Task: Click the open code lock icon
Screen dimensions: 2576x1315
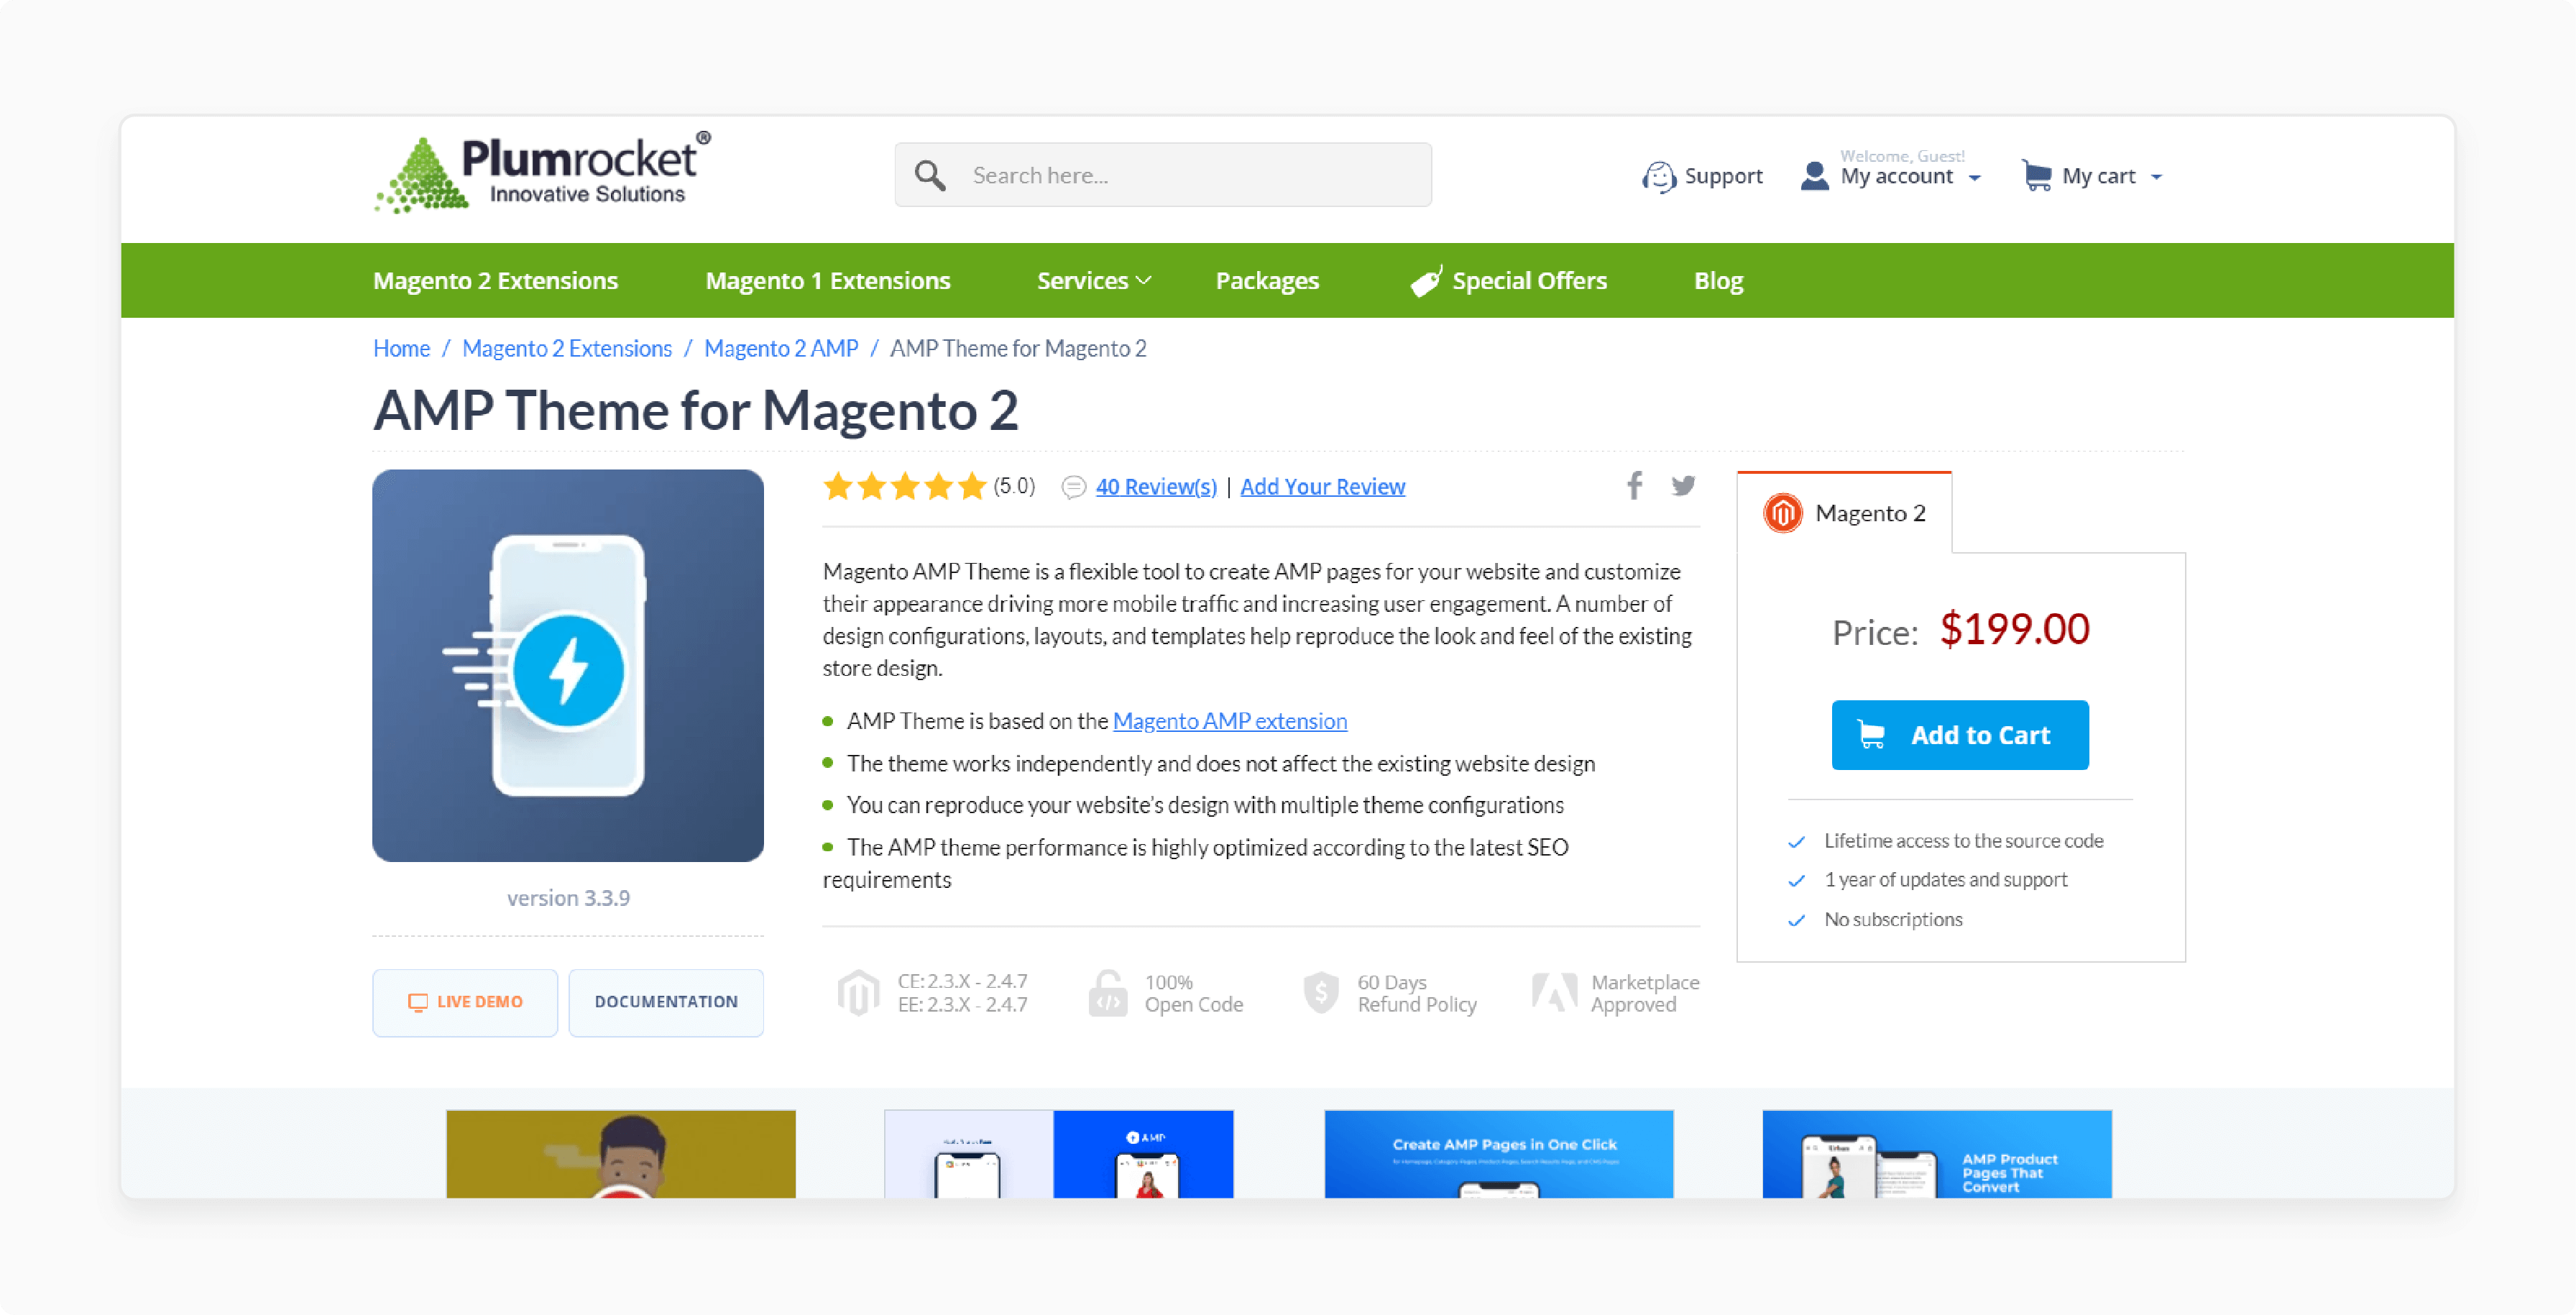Action: point(1108,993)
